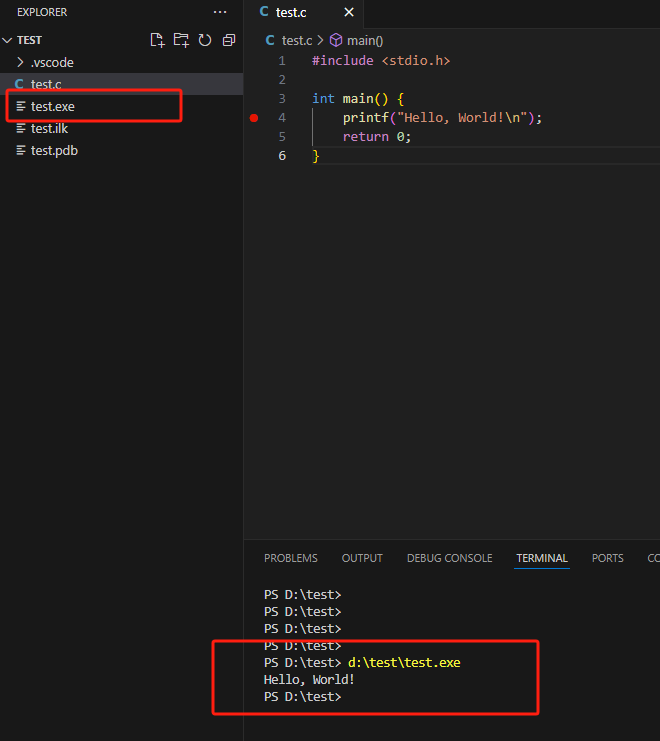Open the Explorer more actions ellipsis
Image resolution: width=660 pixels, height=741 pixels.
[220, 12]
